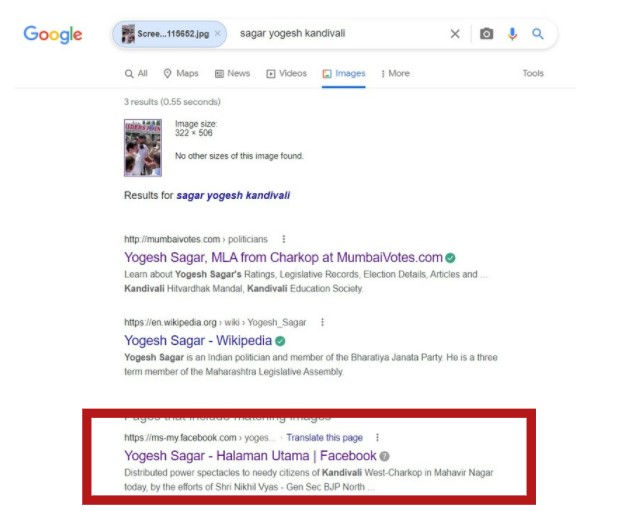Viewport: 636px width, 527px height.
Task: Open three-dot menu beside Wikipedia result URL
Action: tap(322, 322)
